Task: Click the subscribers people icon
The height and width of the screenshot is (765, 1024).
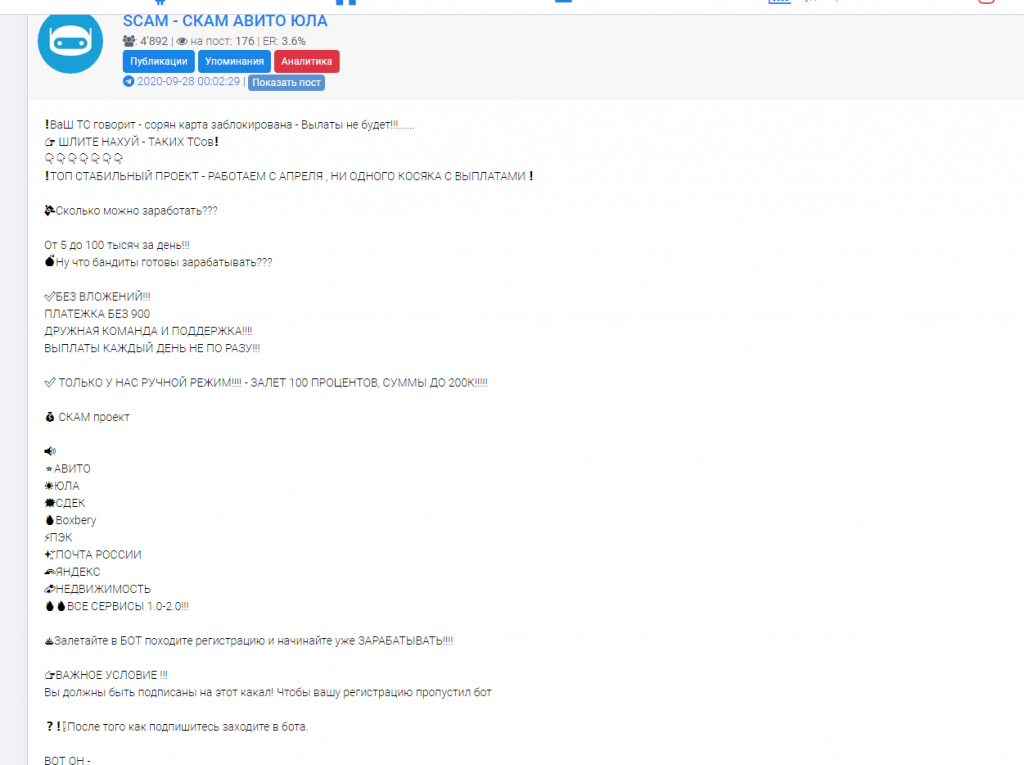Action: [x=129, y=41]
